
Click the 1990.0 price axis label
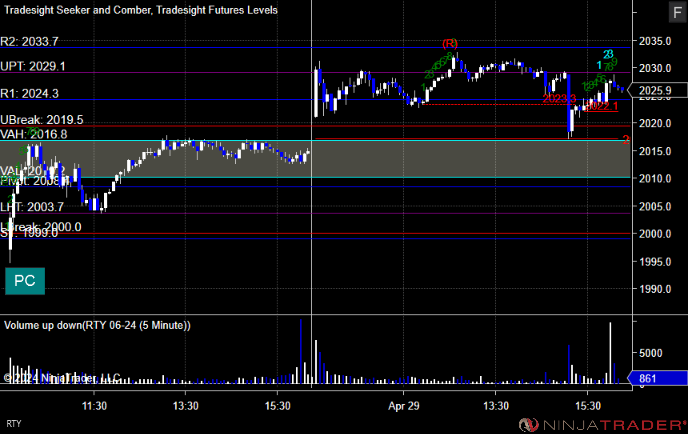coord(655,289)
